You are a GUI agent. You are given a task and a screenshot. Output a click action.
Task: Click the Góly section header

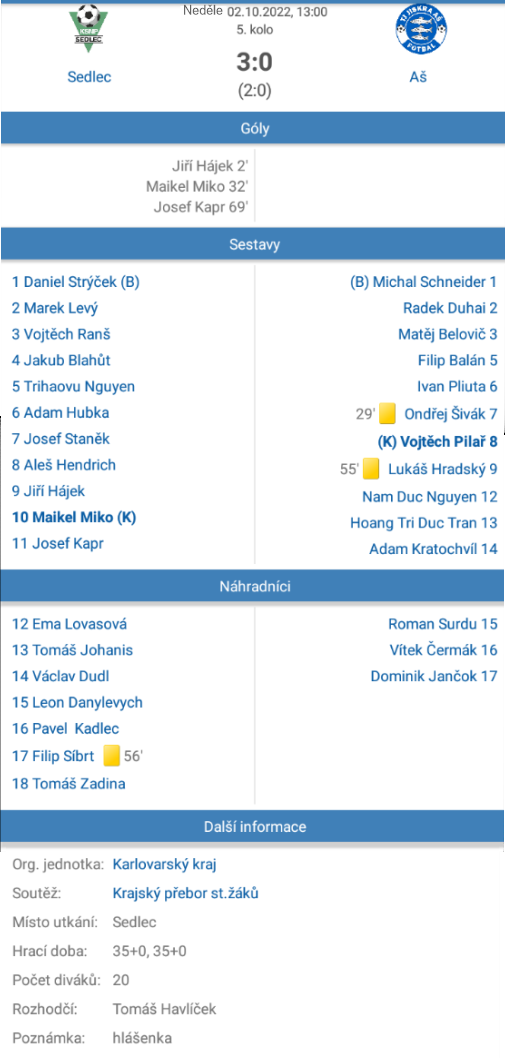pos(252,129)
